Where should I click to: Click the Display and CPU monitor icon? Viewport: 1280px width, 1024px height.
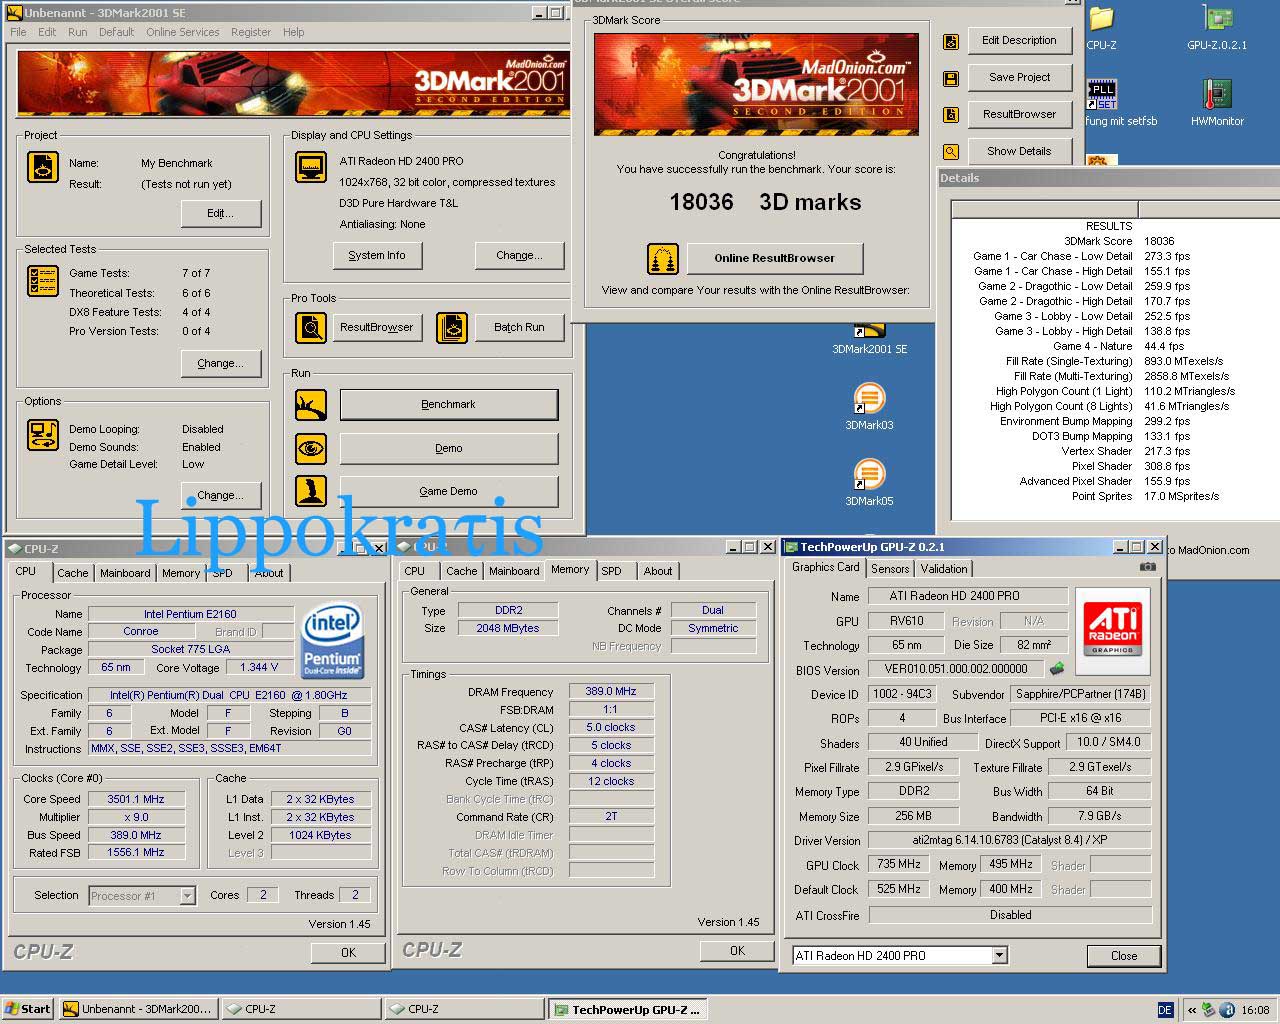point(311,167)
